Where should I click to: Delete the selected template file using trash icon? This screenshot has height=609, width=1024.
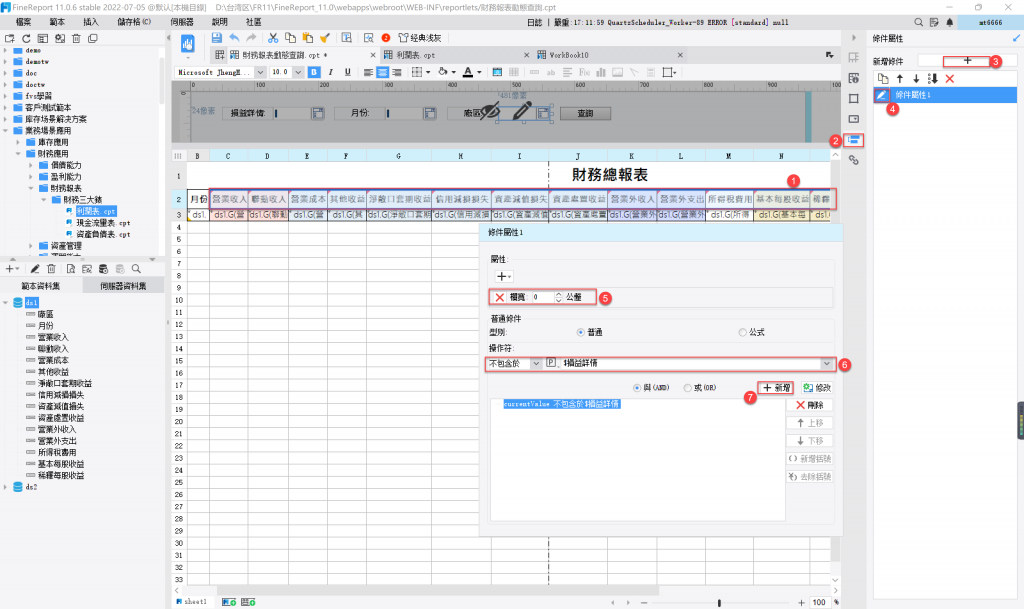(76, 39)
